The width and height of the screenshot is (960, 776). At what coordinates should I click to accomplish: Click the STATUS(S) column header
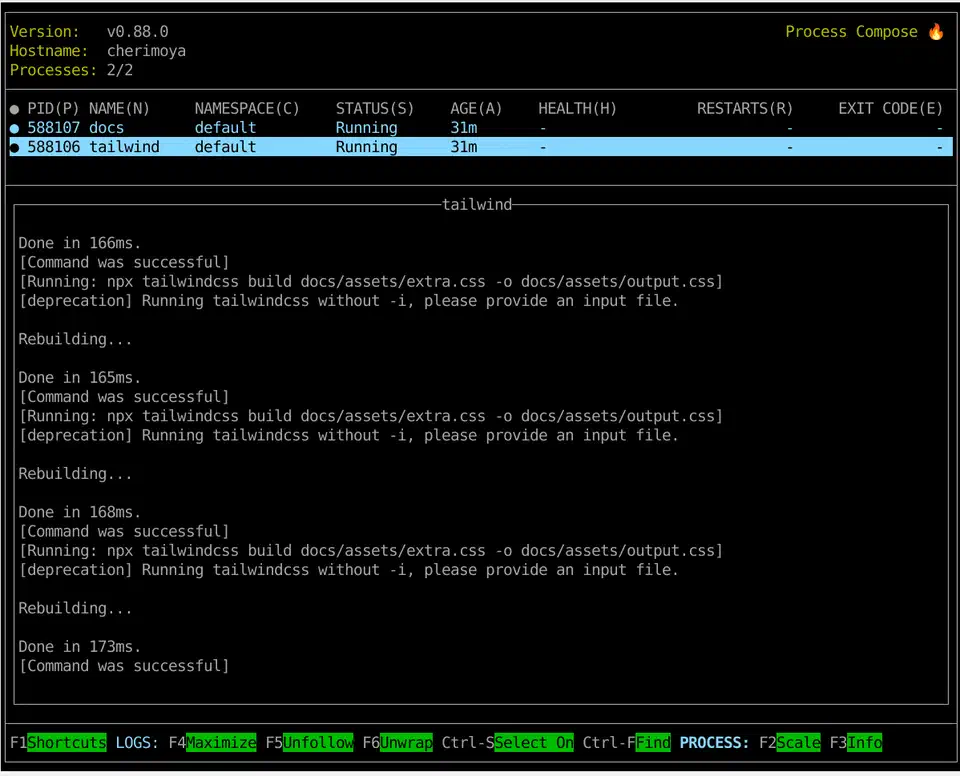click(374, 108)
